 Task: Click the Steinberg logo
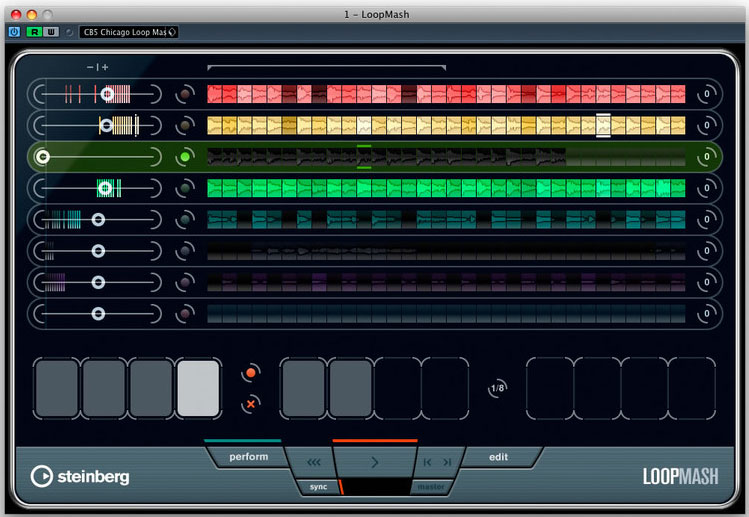pyautogui.click(x=80, y=476)
